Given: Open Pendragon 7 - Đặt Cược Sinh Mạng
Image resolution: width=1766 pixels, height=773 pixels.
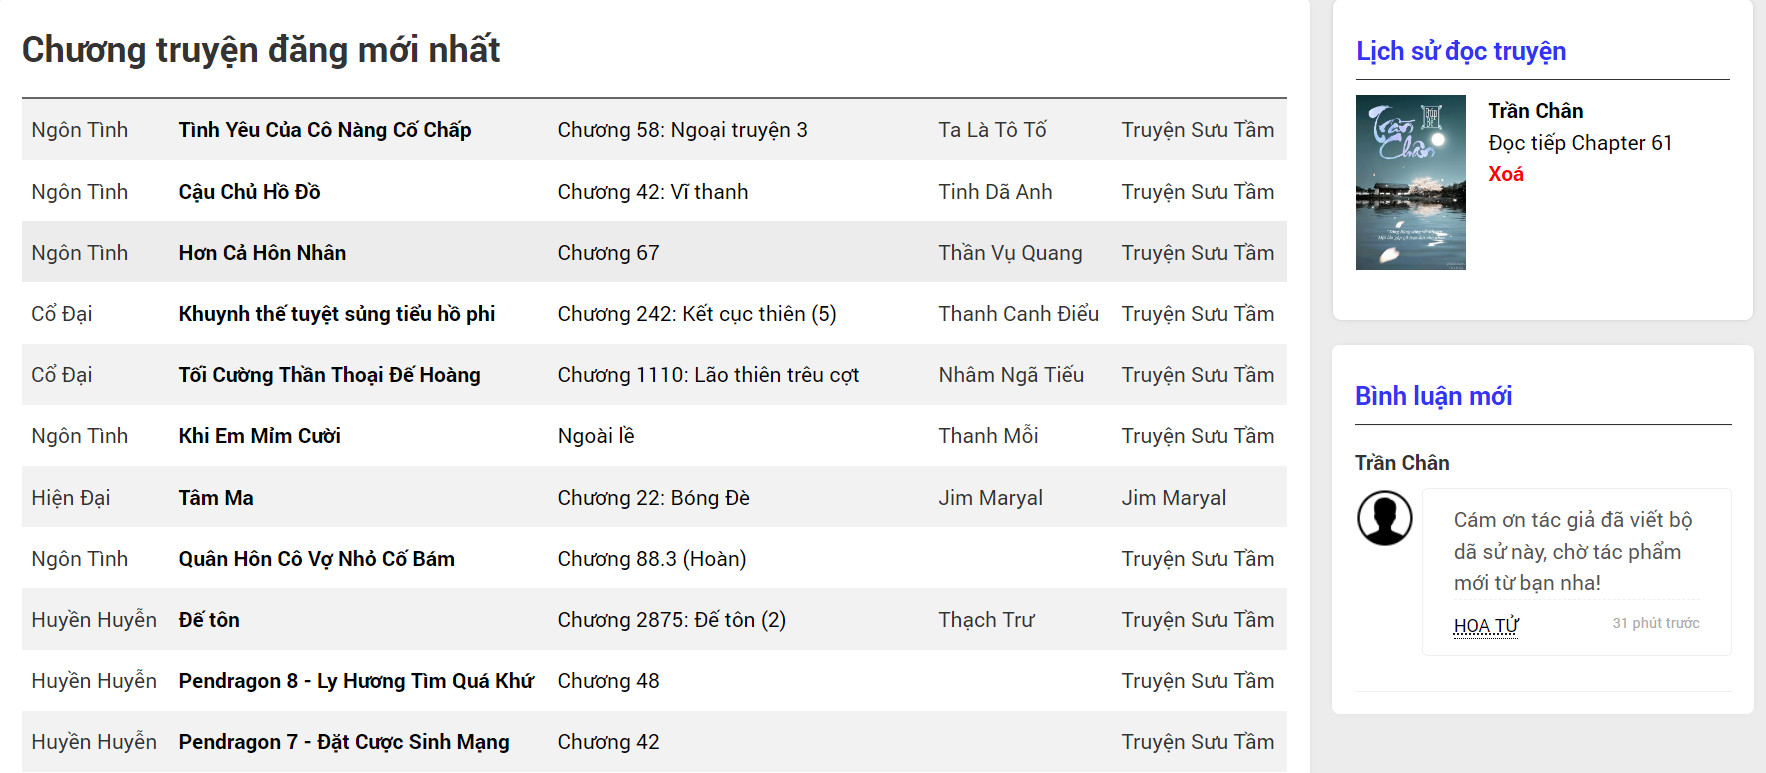Looking at the screenshot, I should click(344, 742).
